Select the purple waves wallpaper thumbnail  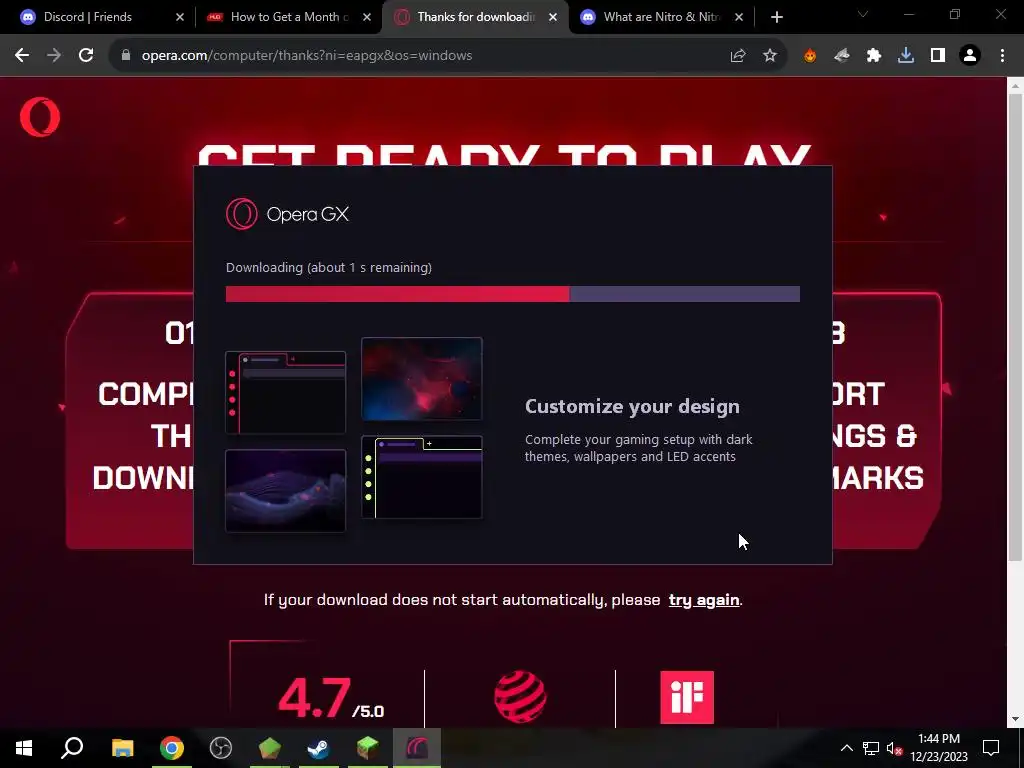(285, 490)
